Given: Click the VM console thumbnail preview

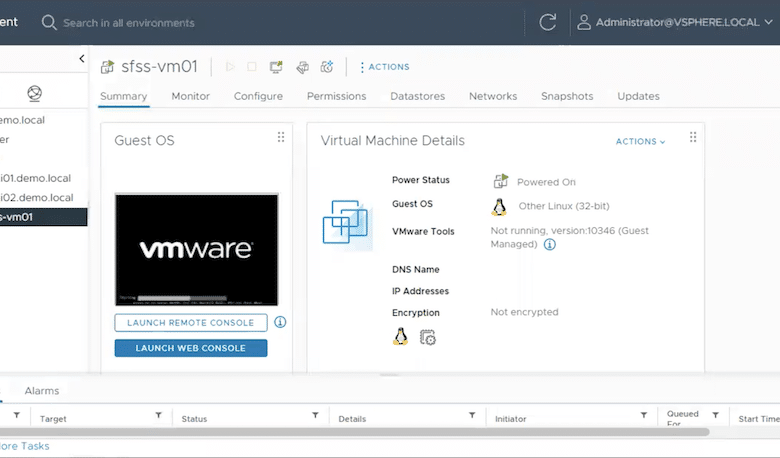Looking at the screenshot, I should [196, 250].
